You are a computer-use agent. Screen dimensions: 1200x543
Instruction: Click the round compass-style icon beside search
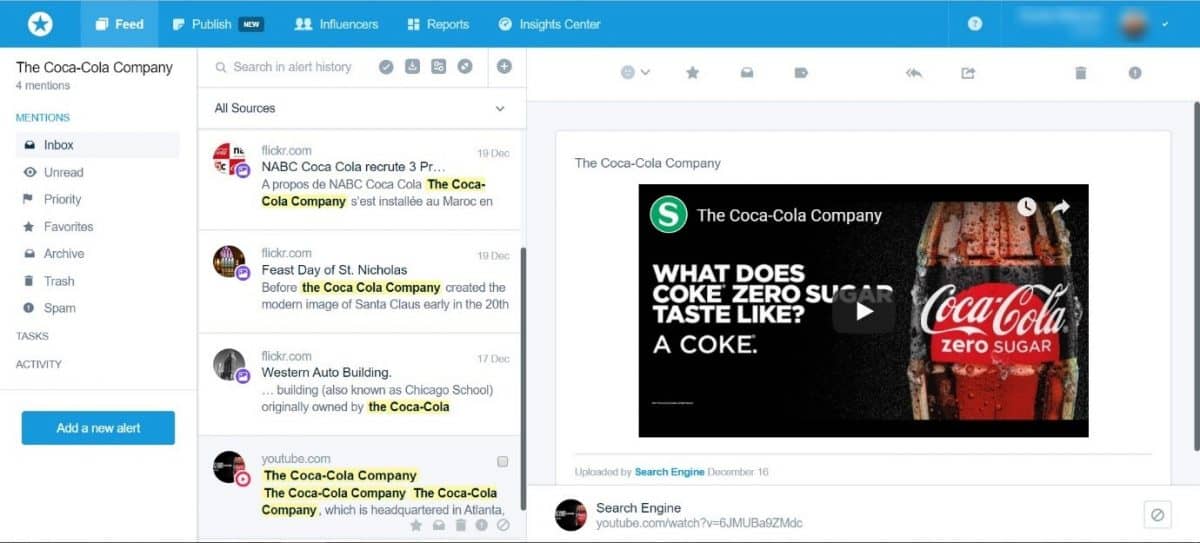(x=465, y=67)
